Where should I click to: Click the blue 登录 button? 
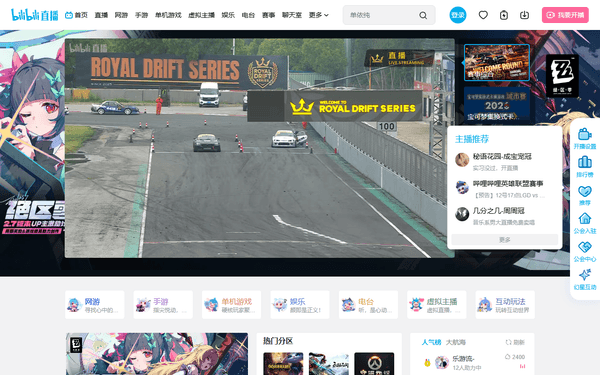(x=458, y=15)
